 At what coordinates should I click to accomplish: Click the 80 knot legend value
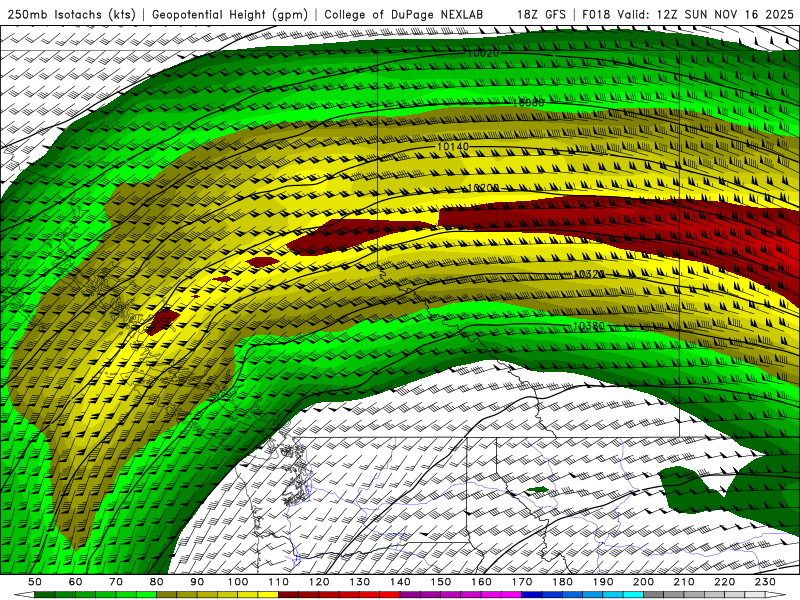pos(157,582)
